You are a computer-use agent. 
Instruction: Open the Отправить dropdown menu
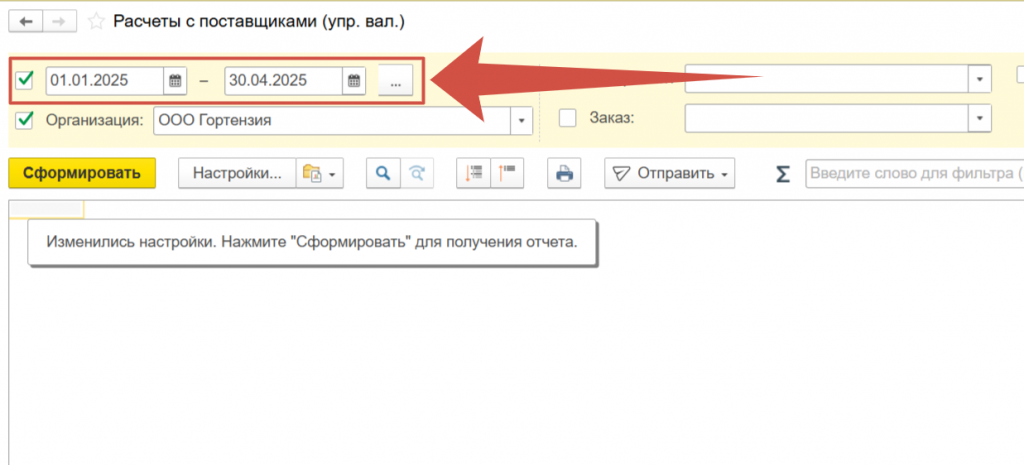click(669, 173)
